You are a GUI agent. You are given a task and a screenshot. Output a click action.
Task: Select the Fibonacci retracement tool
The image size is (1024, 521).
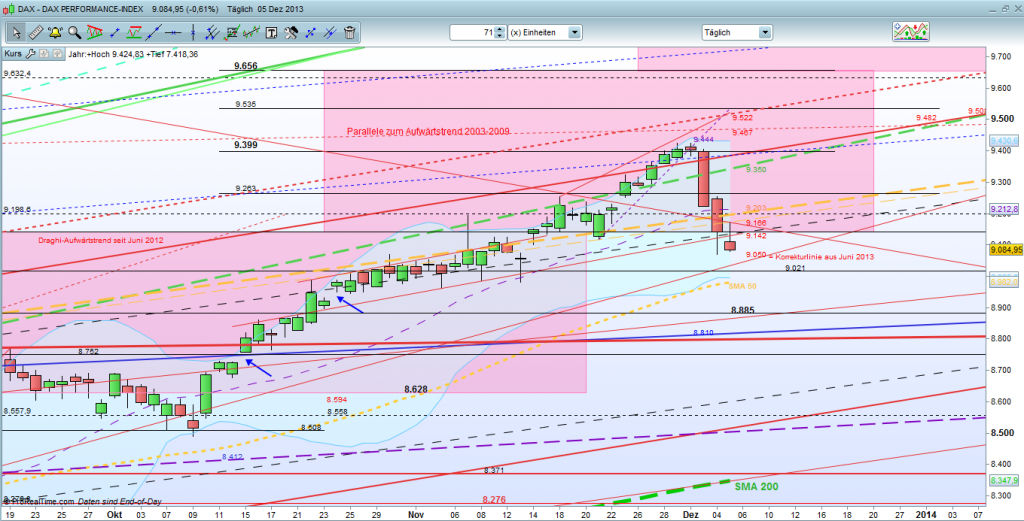[232, 31]
